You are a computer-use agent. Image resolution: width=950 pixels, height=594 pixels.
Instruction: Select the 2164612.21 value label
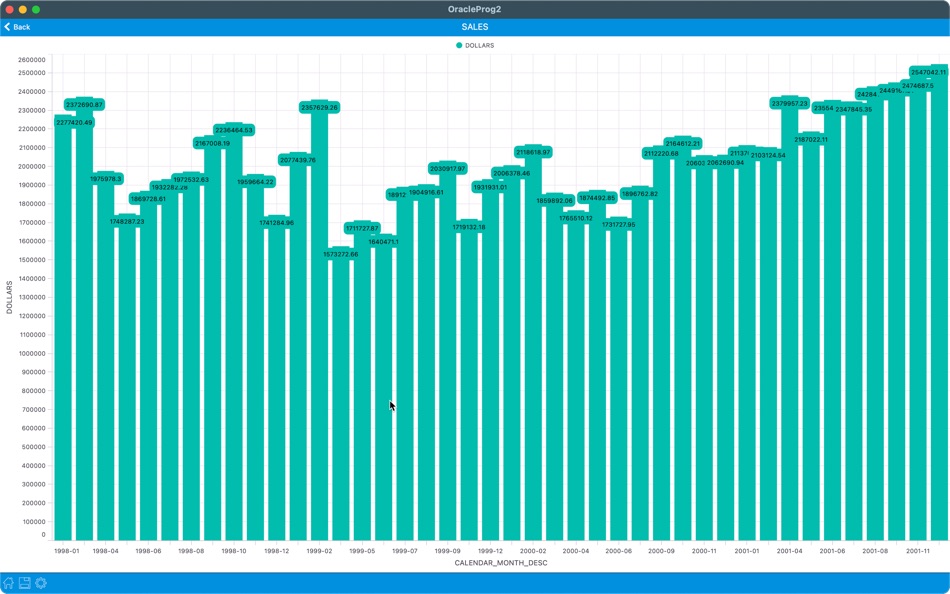click(x=683, y=144)
